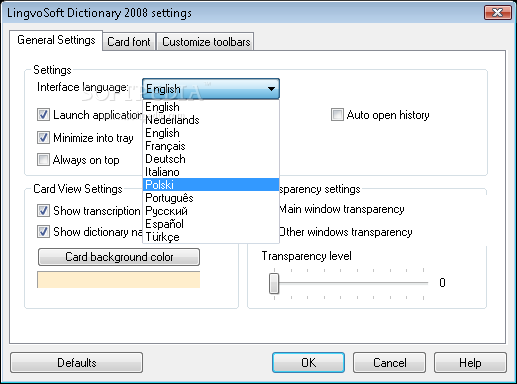517x384 pixels.
Task: Choose Türkçe from the language list
Action: click(211, 237)
